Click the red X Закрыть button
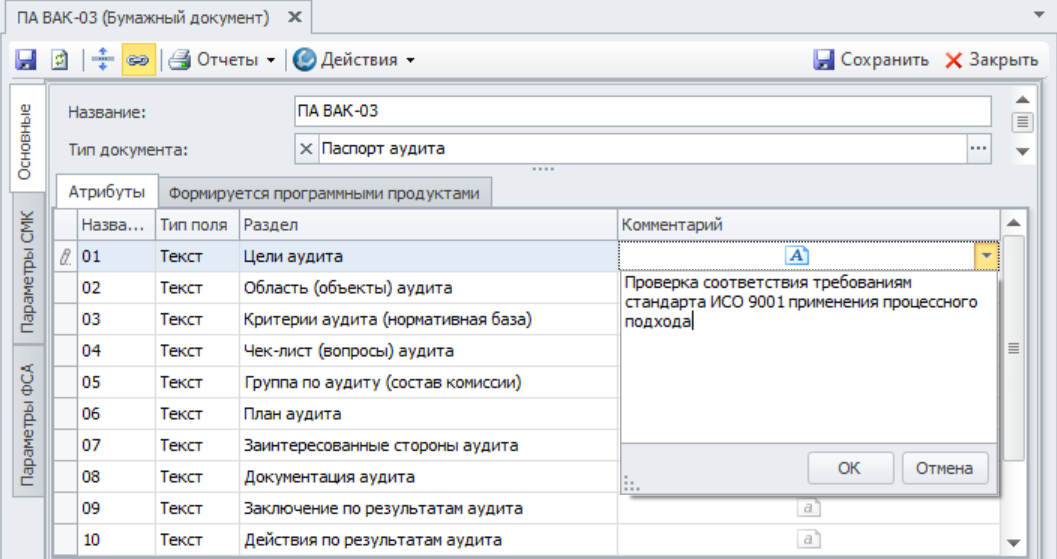The image size is (1057, 559). click(991, 60)
